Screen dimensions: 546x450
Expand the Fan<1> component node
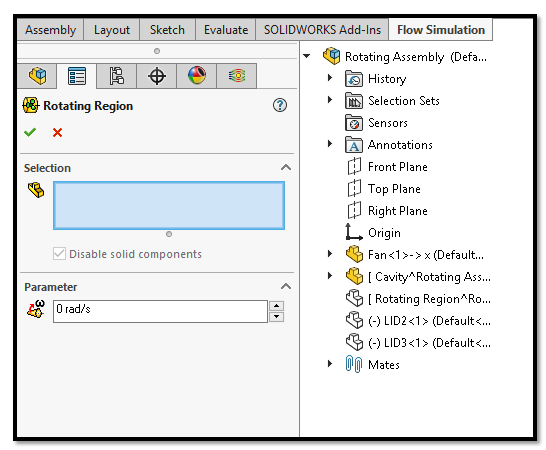coord(330,254)
